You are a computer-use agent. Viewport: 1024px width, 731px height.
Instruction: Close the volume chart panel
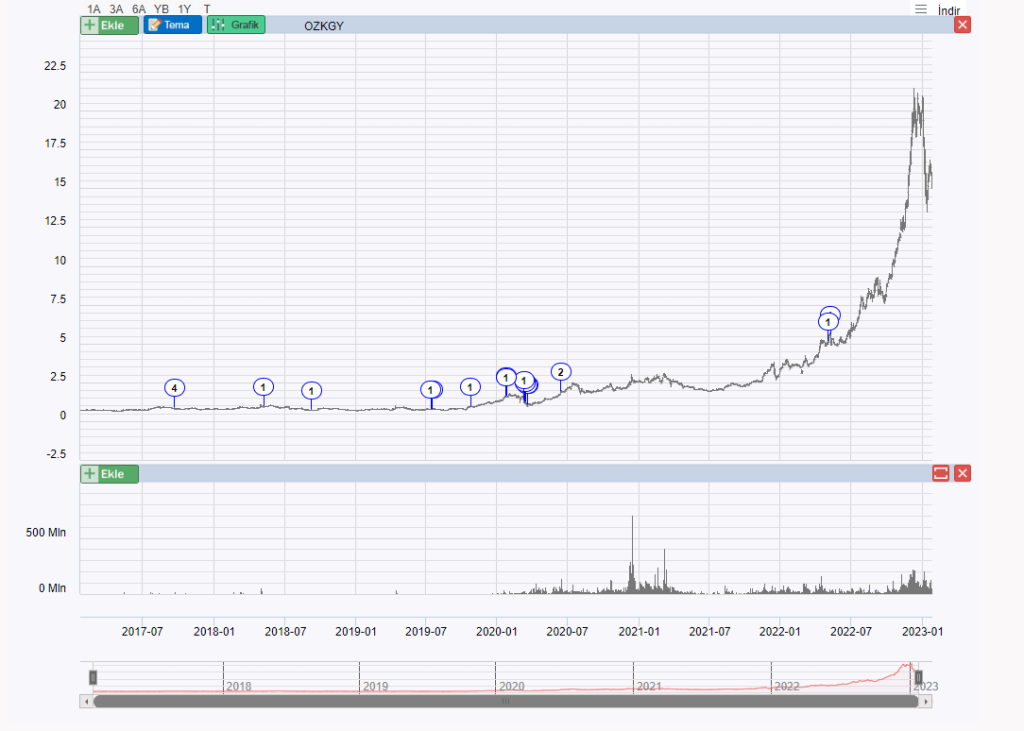tap(962, 474)
